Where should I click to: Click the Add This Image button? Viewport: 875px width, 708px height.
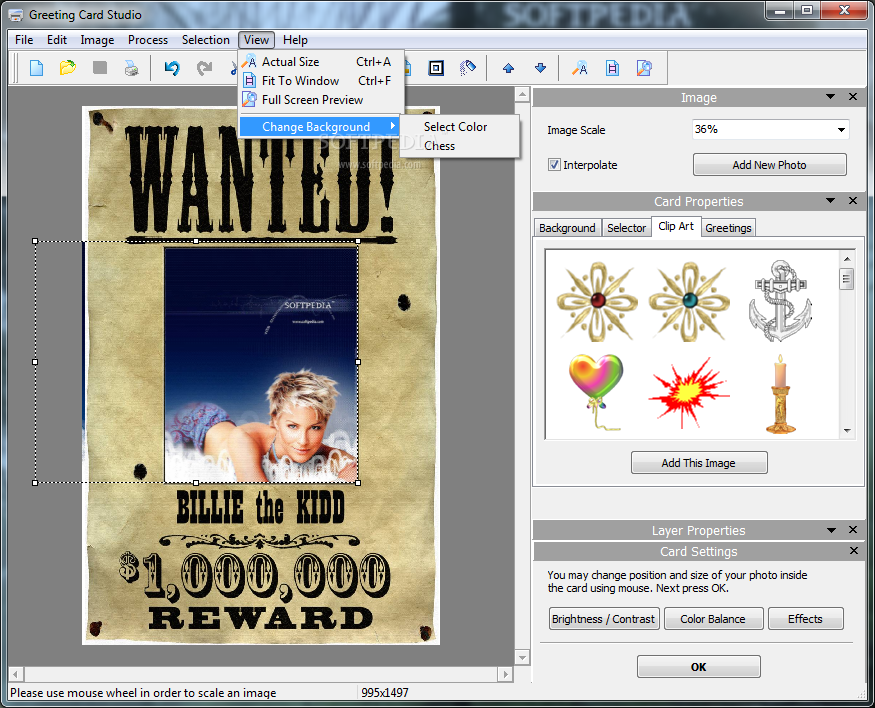[x=699, y=463]
